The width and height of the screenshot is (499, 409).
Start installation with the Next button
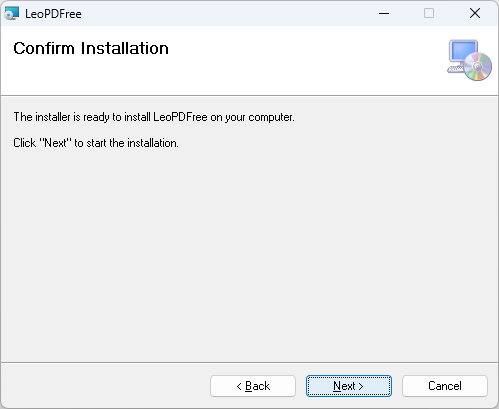(x=349, y=386)
